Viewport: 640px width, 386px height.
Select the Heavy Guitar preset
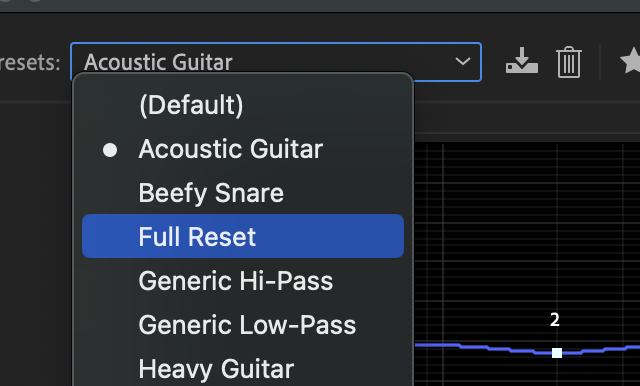(x=243, y=368)
